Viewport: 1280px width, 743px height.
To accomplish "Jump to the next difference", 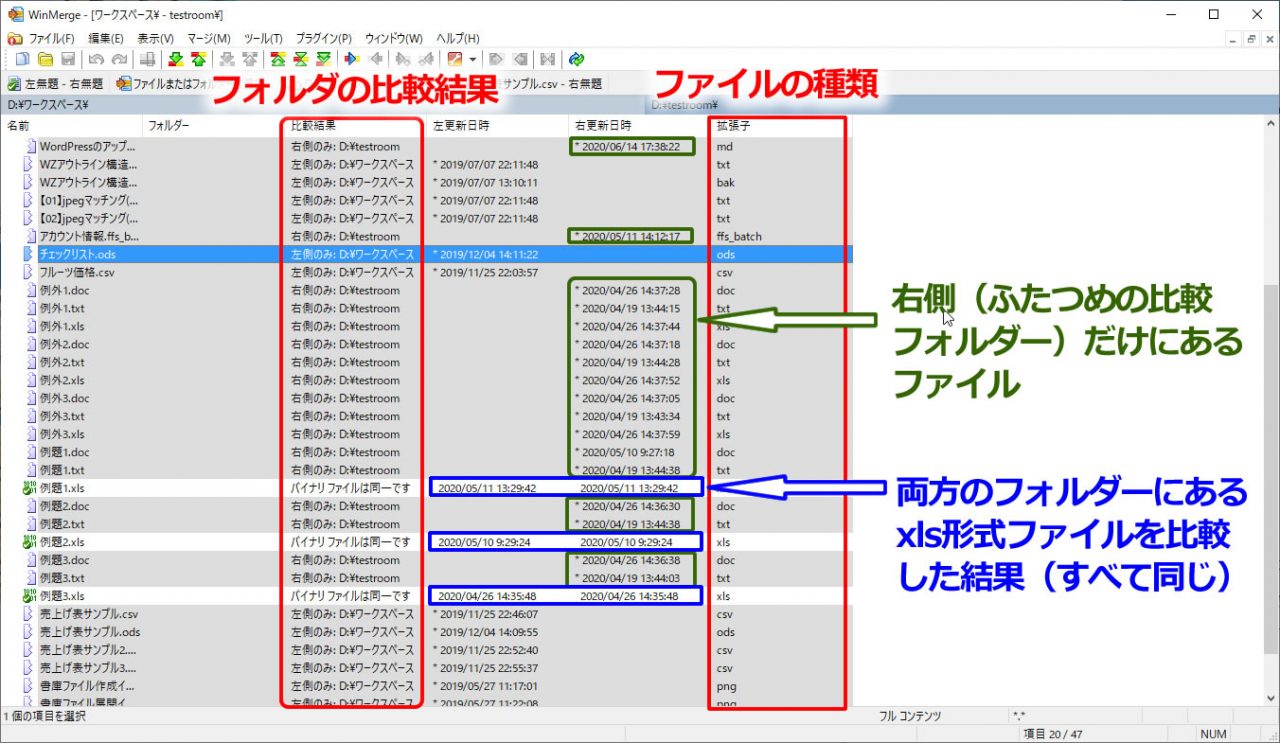I will pos(175,59).
